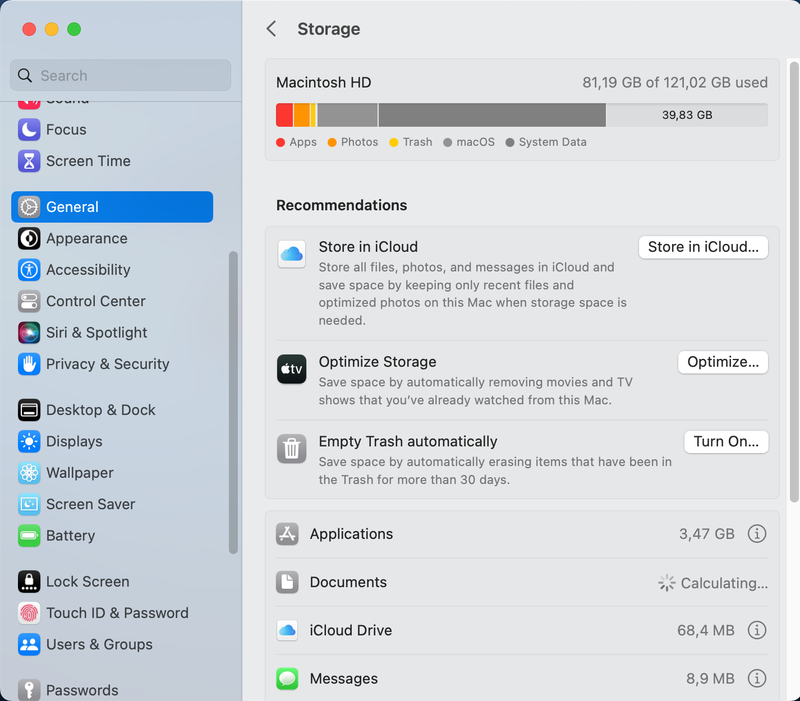Click the Documents category icon
The height and width of the screenshot is (701, 800).
287,582
